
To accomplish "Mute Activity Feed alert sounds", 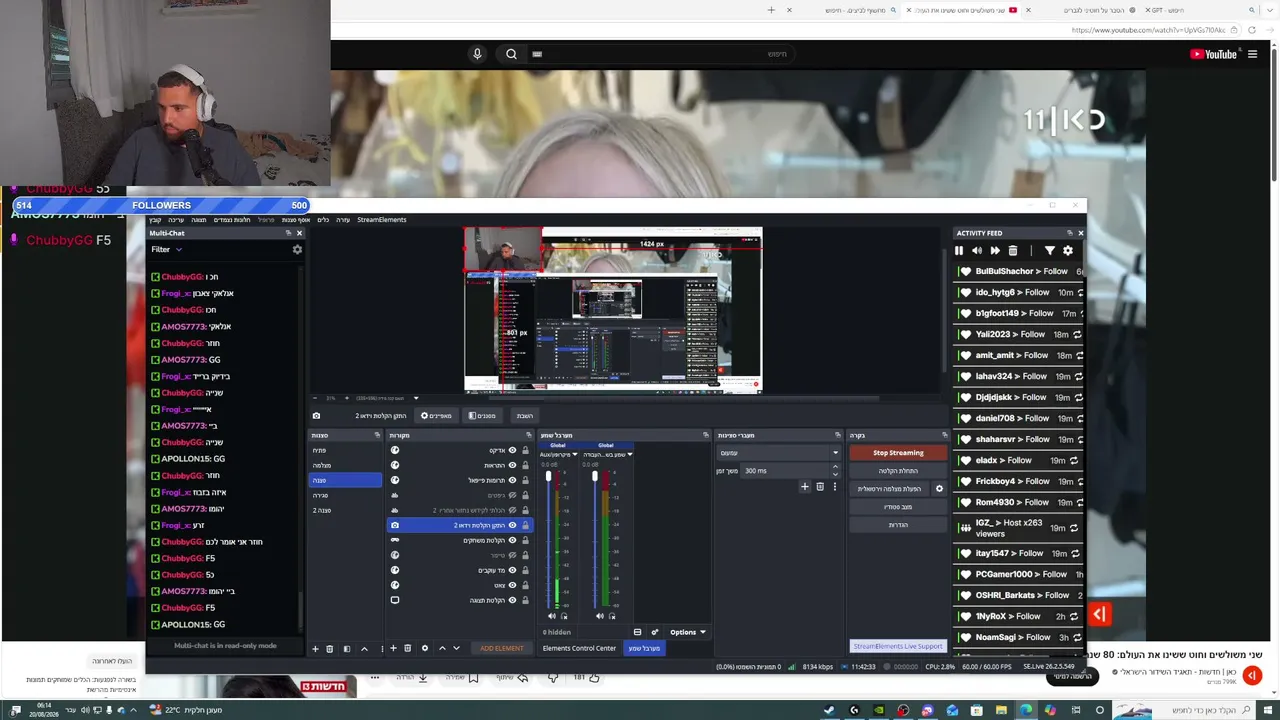I will click(x=977, y=251).
